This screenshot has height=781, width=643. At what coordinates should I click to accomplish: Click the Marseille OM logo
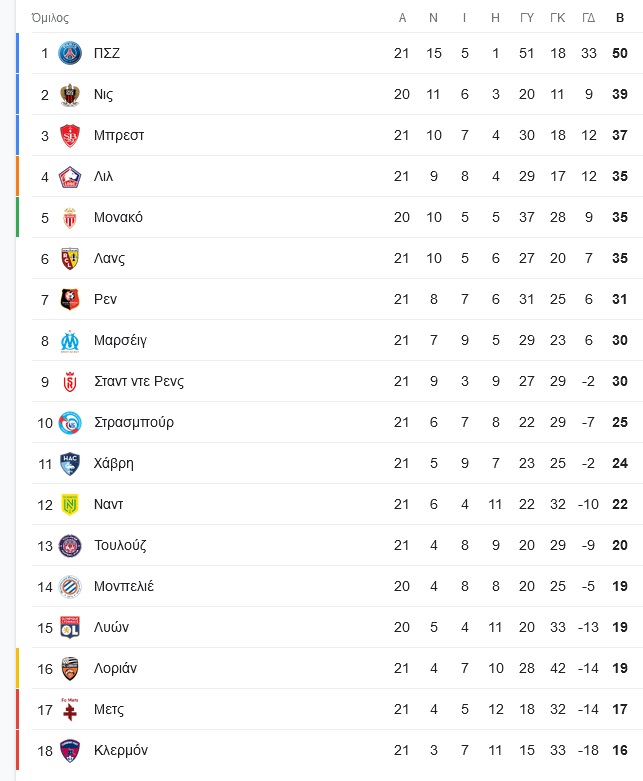click(70, 341)
